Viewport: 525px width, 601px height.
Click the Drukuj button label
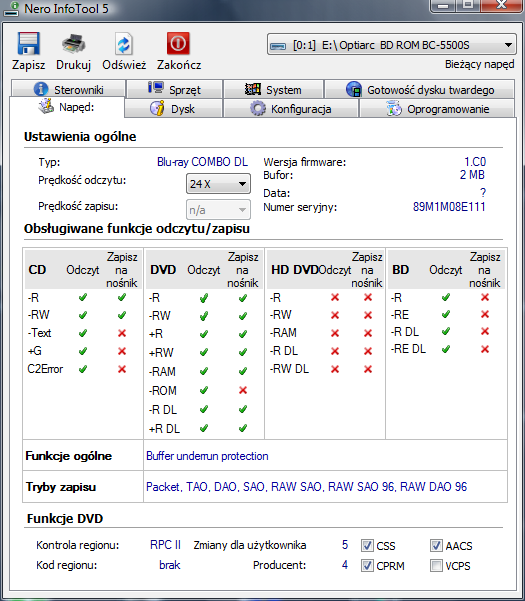coord(73,65)
